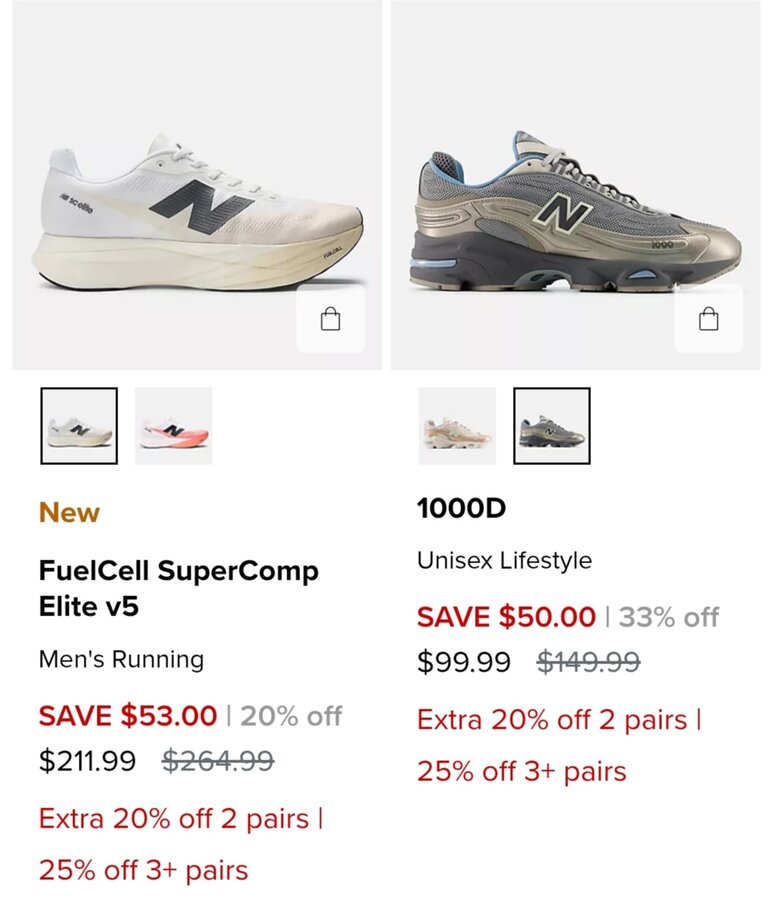Viewport: 773px width, 900px height.
Task: Click the SAVE $53.00 discount text
Action: pyautogui.click(x=128, y=716)
